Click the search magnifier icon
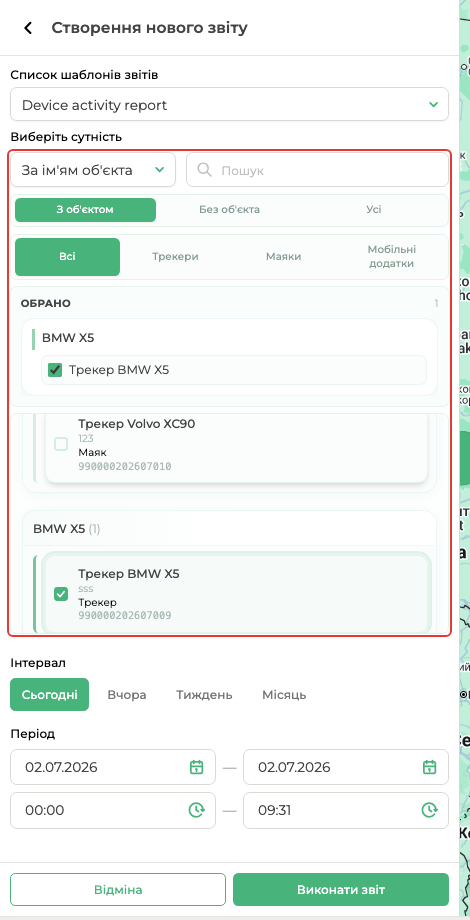This screenshot has width=470, height=920. pos(204,170)
